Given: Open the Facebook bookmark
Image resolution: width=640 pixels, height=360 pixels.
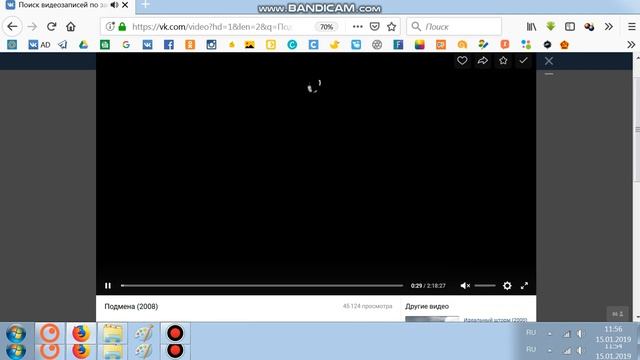Looking at the screenshot, I should [169, 44].
